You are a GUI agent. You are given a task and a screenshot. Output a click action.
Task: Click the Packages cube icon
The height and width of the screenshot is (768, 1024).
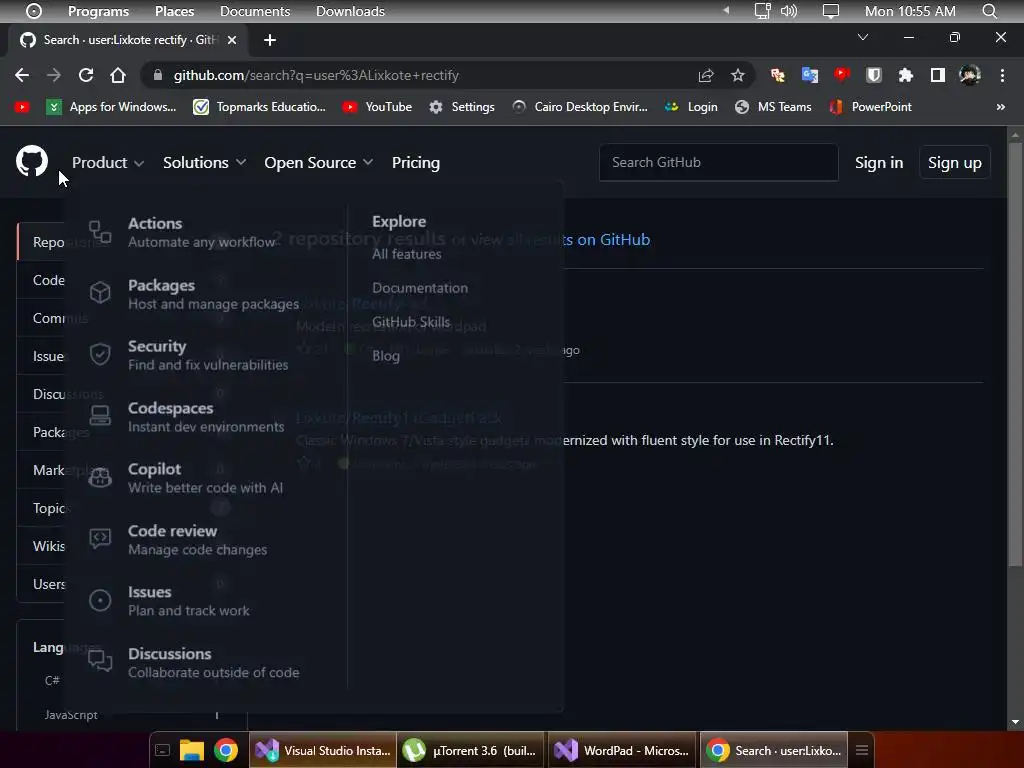coord(100,293)
